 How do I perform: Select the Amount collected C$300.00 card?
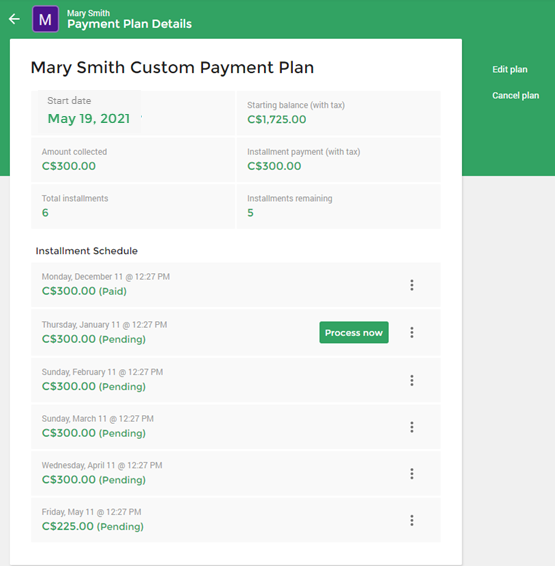coord(133,160)
